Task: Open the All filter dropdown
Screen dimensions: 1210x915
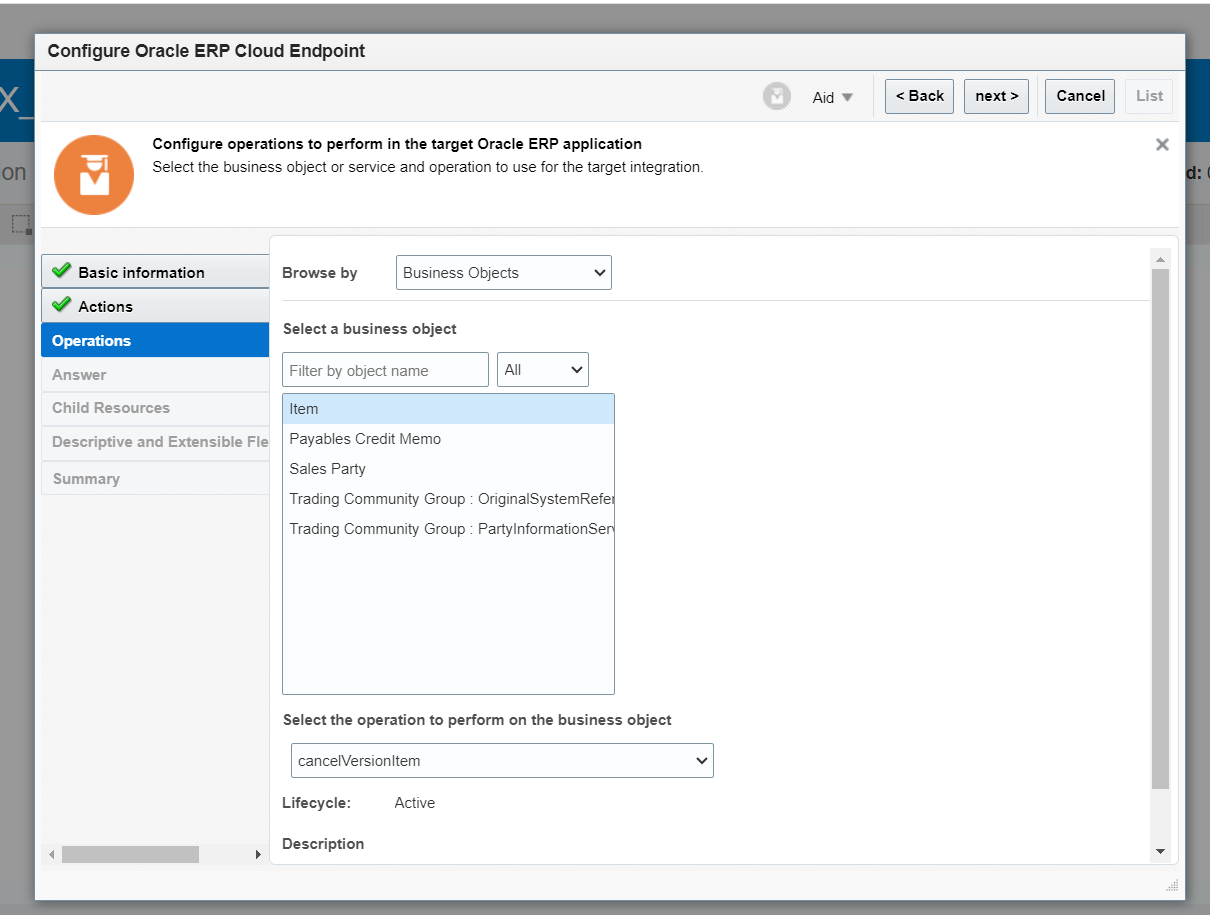Action: tap(543, 370)
